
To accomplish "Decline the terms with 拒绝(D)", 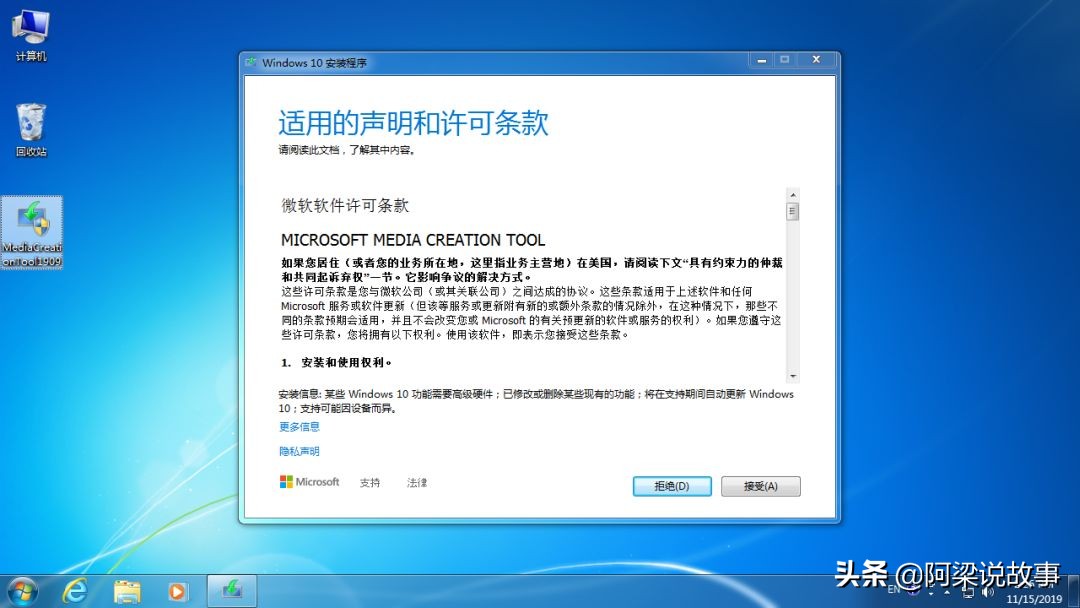I will pyautogui.click(x=671, y=486).
